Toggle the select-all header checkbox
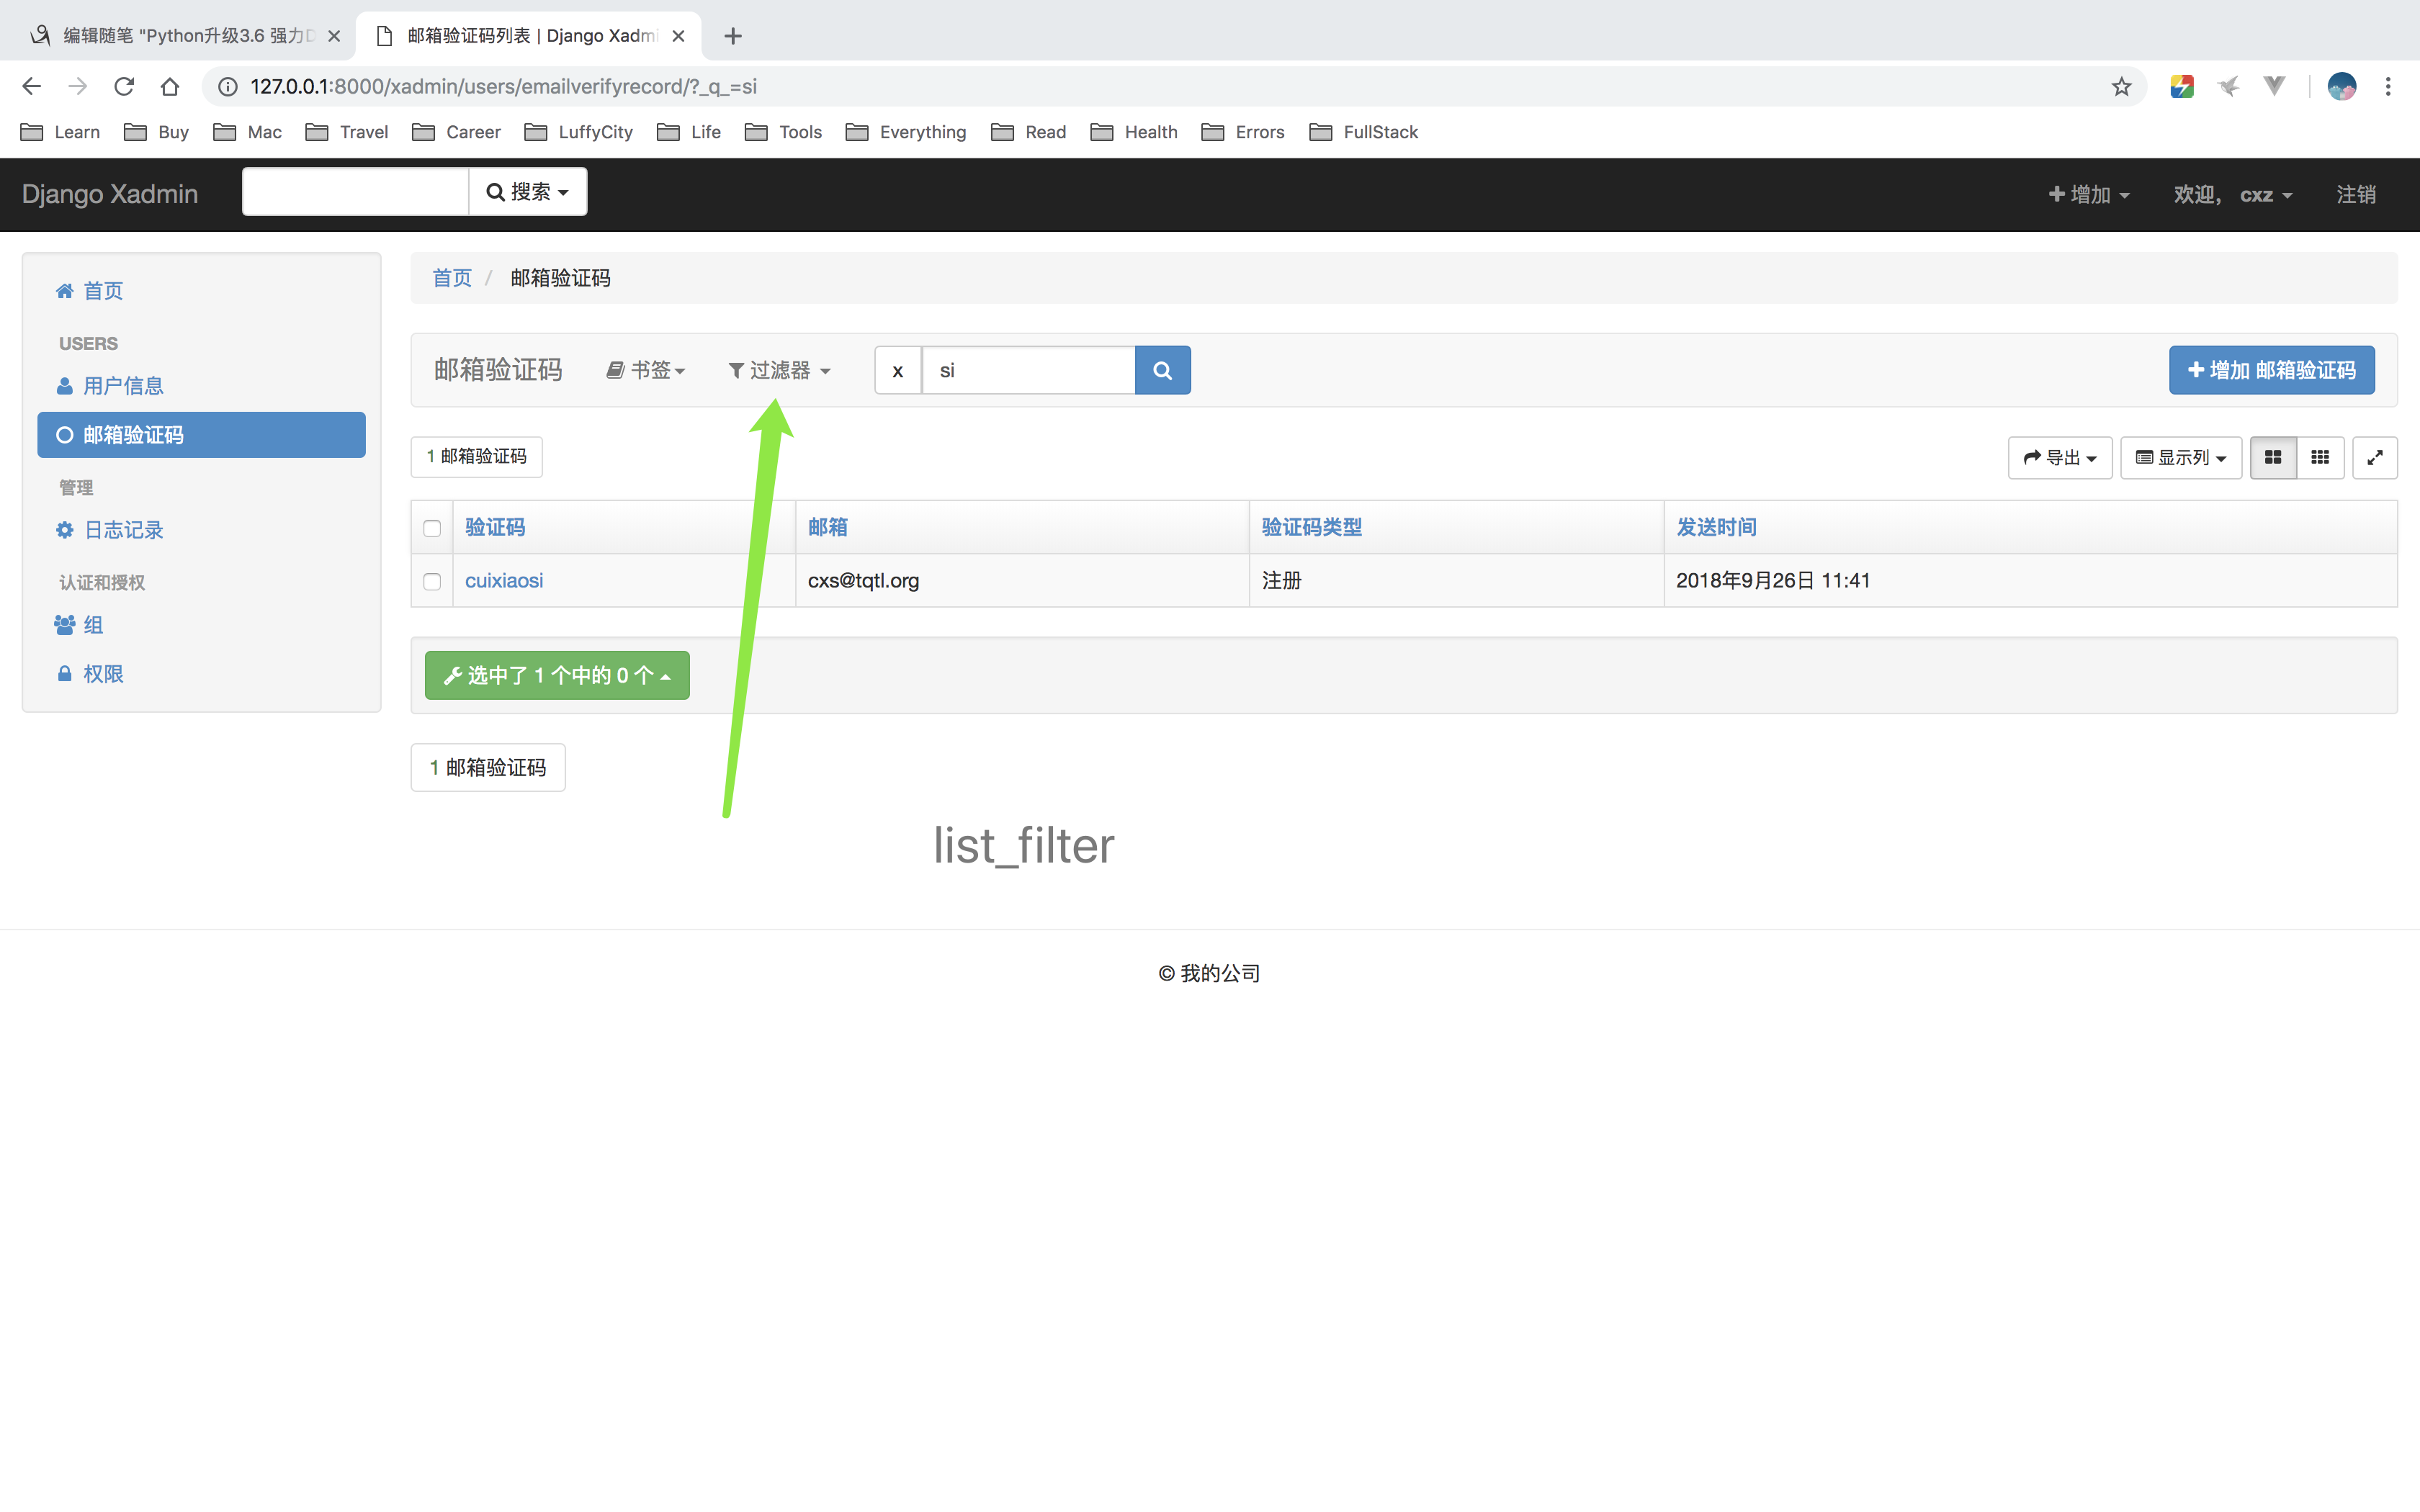The width and height of the screenshot is (2420, 1512). tap(432, 528)
